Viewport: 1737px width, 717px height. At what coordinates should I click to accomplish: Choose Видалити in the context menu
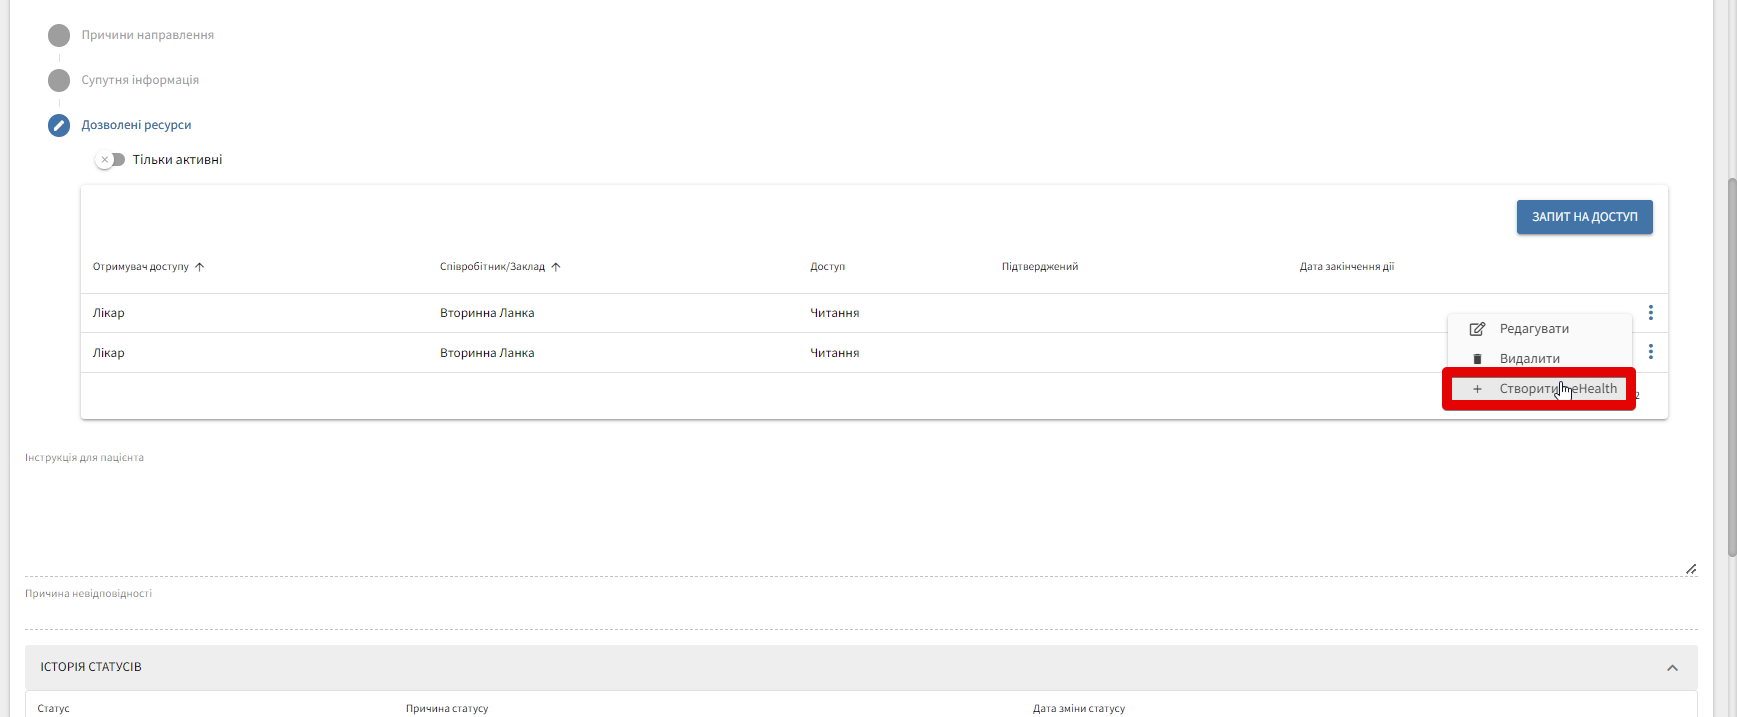tap(1529, 359)
